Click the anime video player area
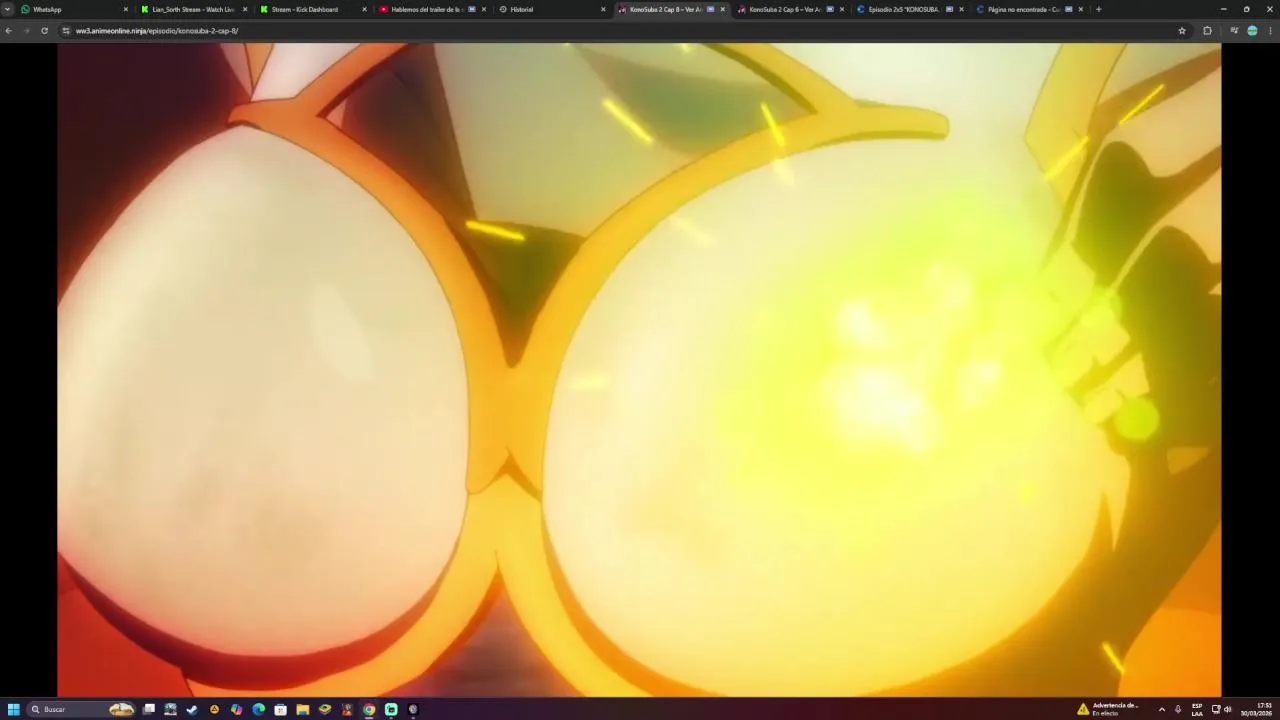This screenshot has height=720, width=1280. (x=639, y=369)
